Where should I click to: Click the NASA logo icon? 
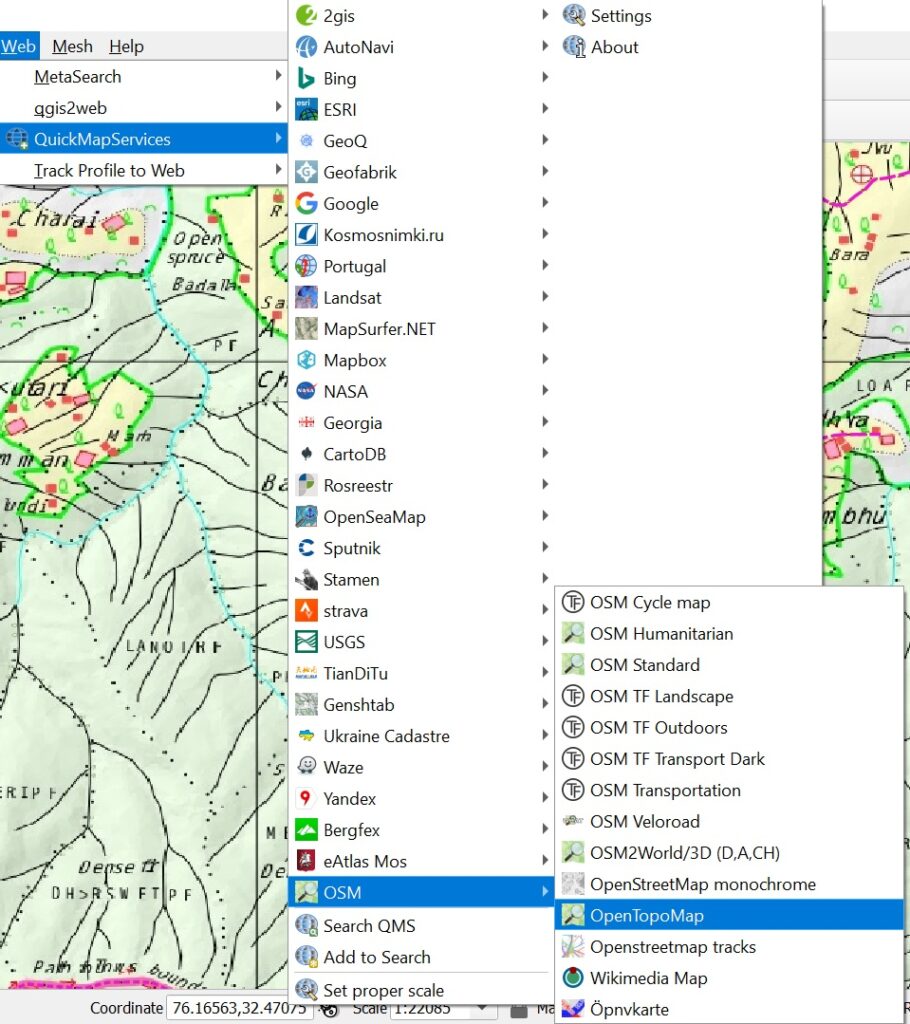pos(306,391)
